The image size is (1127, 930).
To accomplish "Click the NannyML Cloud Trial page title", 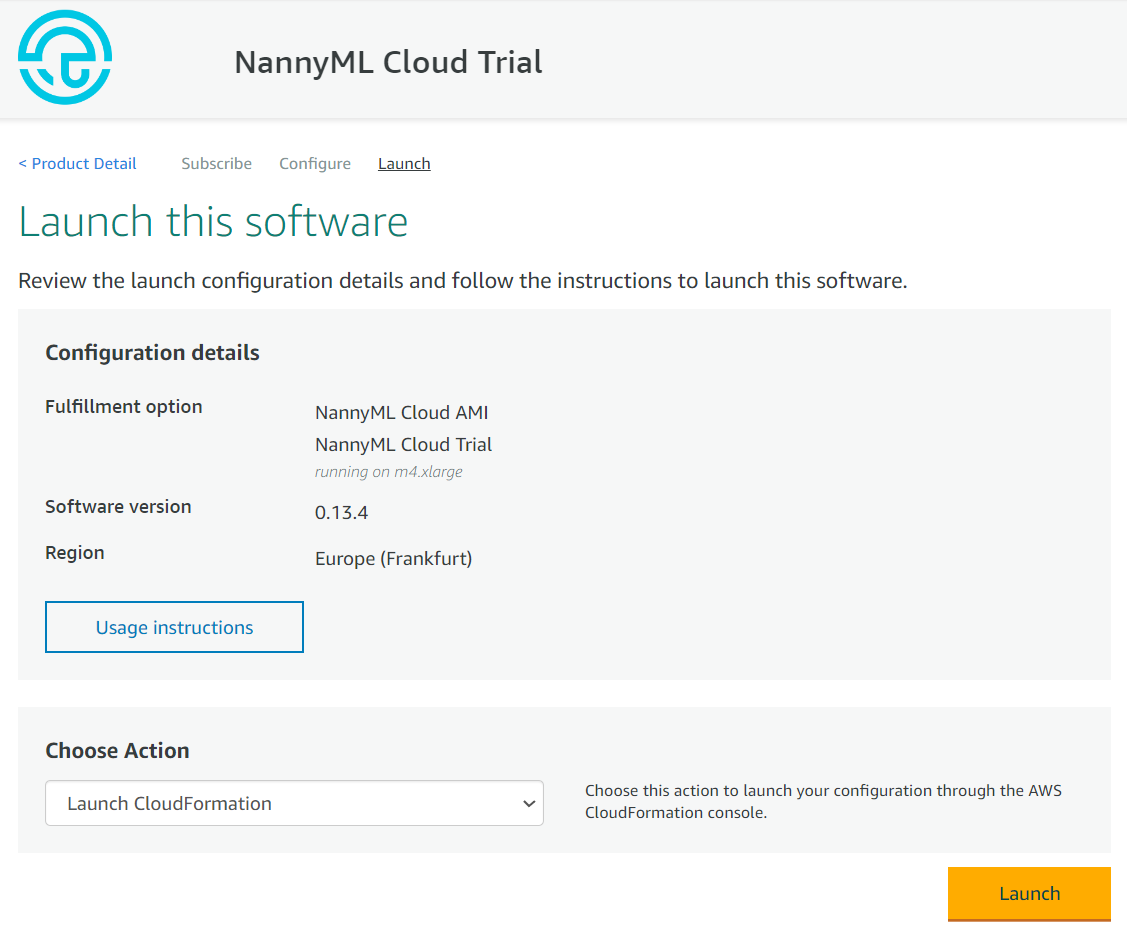I will click(388, 62).
